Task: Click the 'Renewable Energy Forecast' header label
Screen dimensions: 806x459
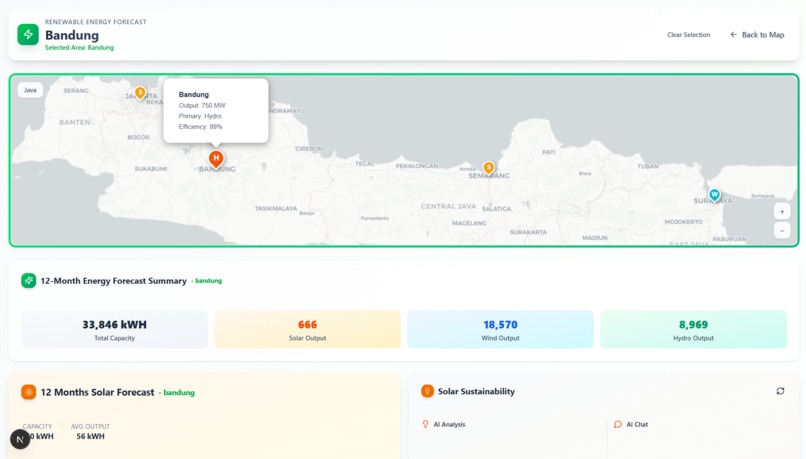Action: (96, 22)
